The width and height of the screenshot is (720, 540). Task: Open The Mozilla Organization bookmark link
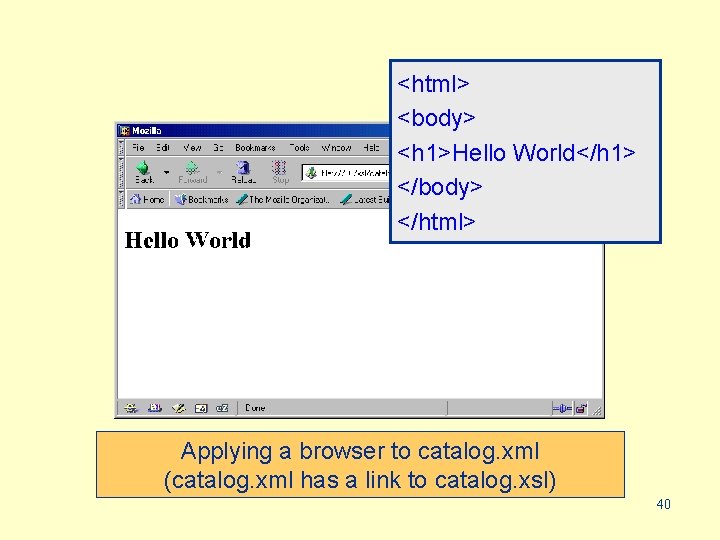tap(283, 199)
